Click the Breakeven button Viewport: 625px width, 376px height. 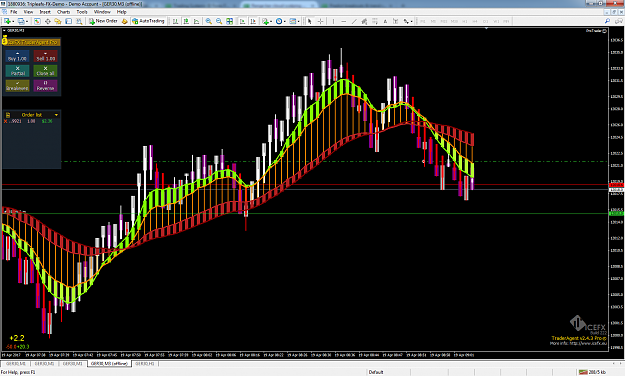pos(17,86)
